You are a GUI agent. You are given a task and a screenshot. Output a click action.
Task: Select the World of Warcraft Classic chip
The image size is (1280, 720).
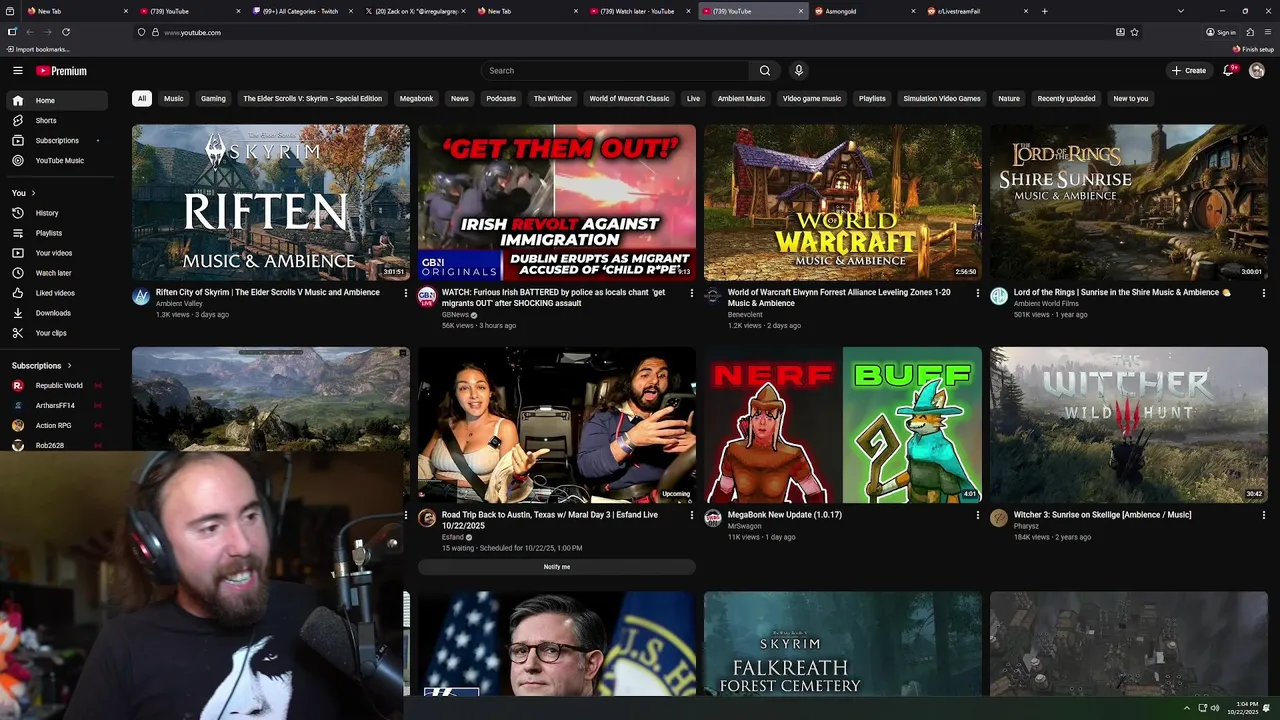point(629,99)
